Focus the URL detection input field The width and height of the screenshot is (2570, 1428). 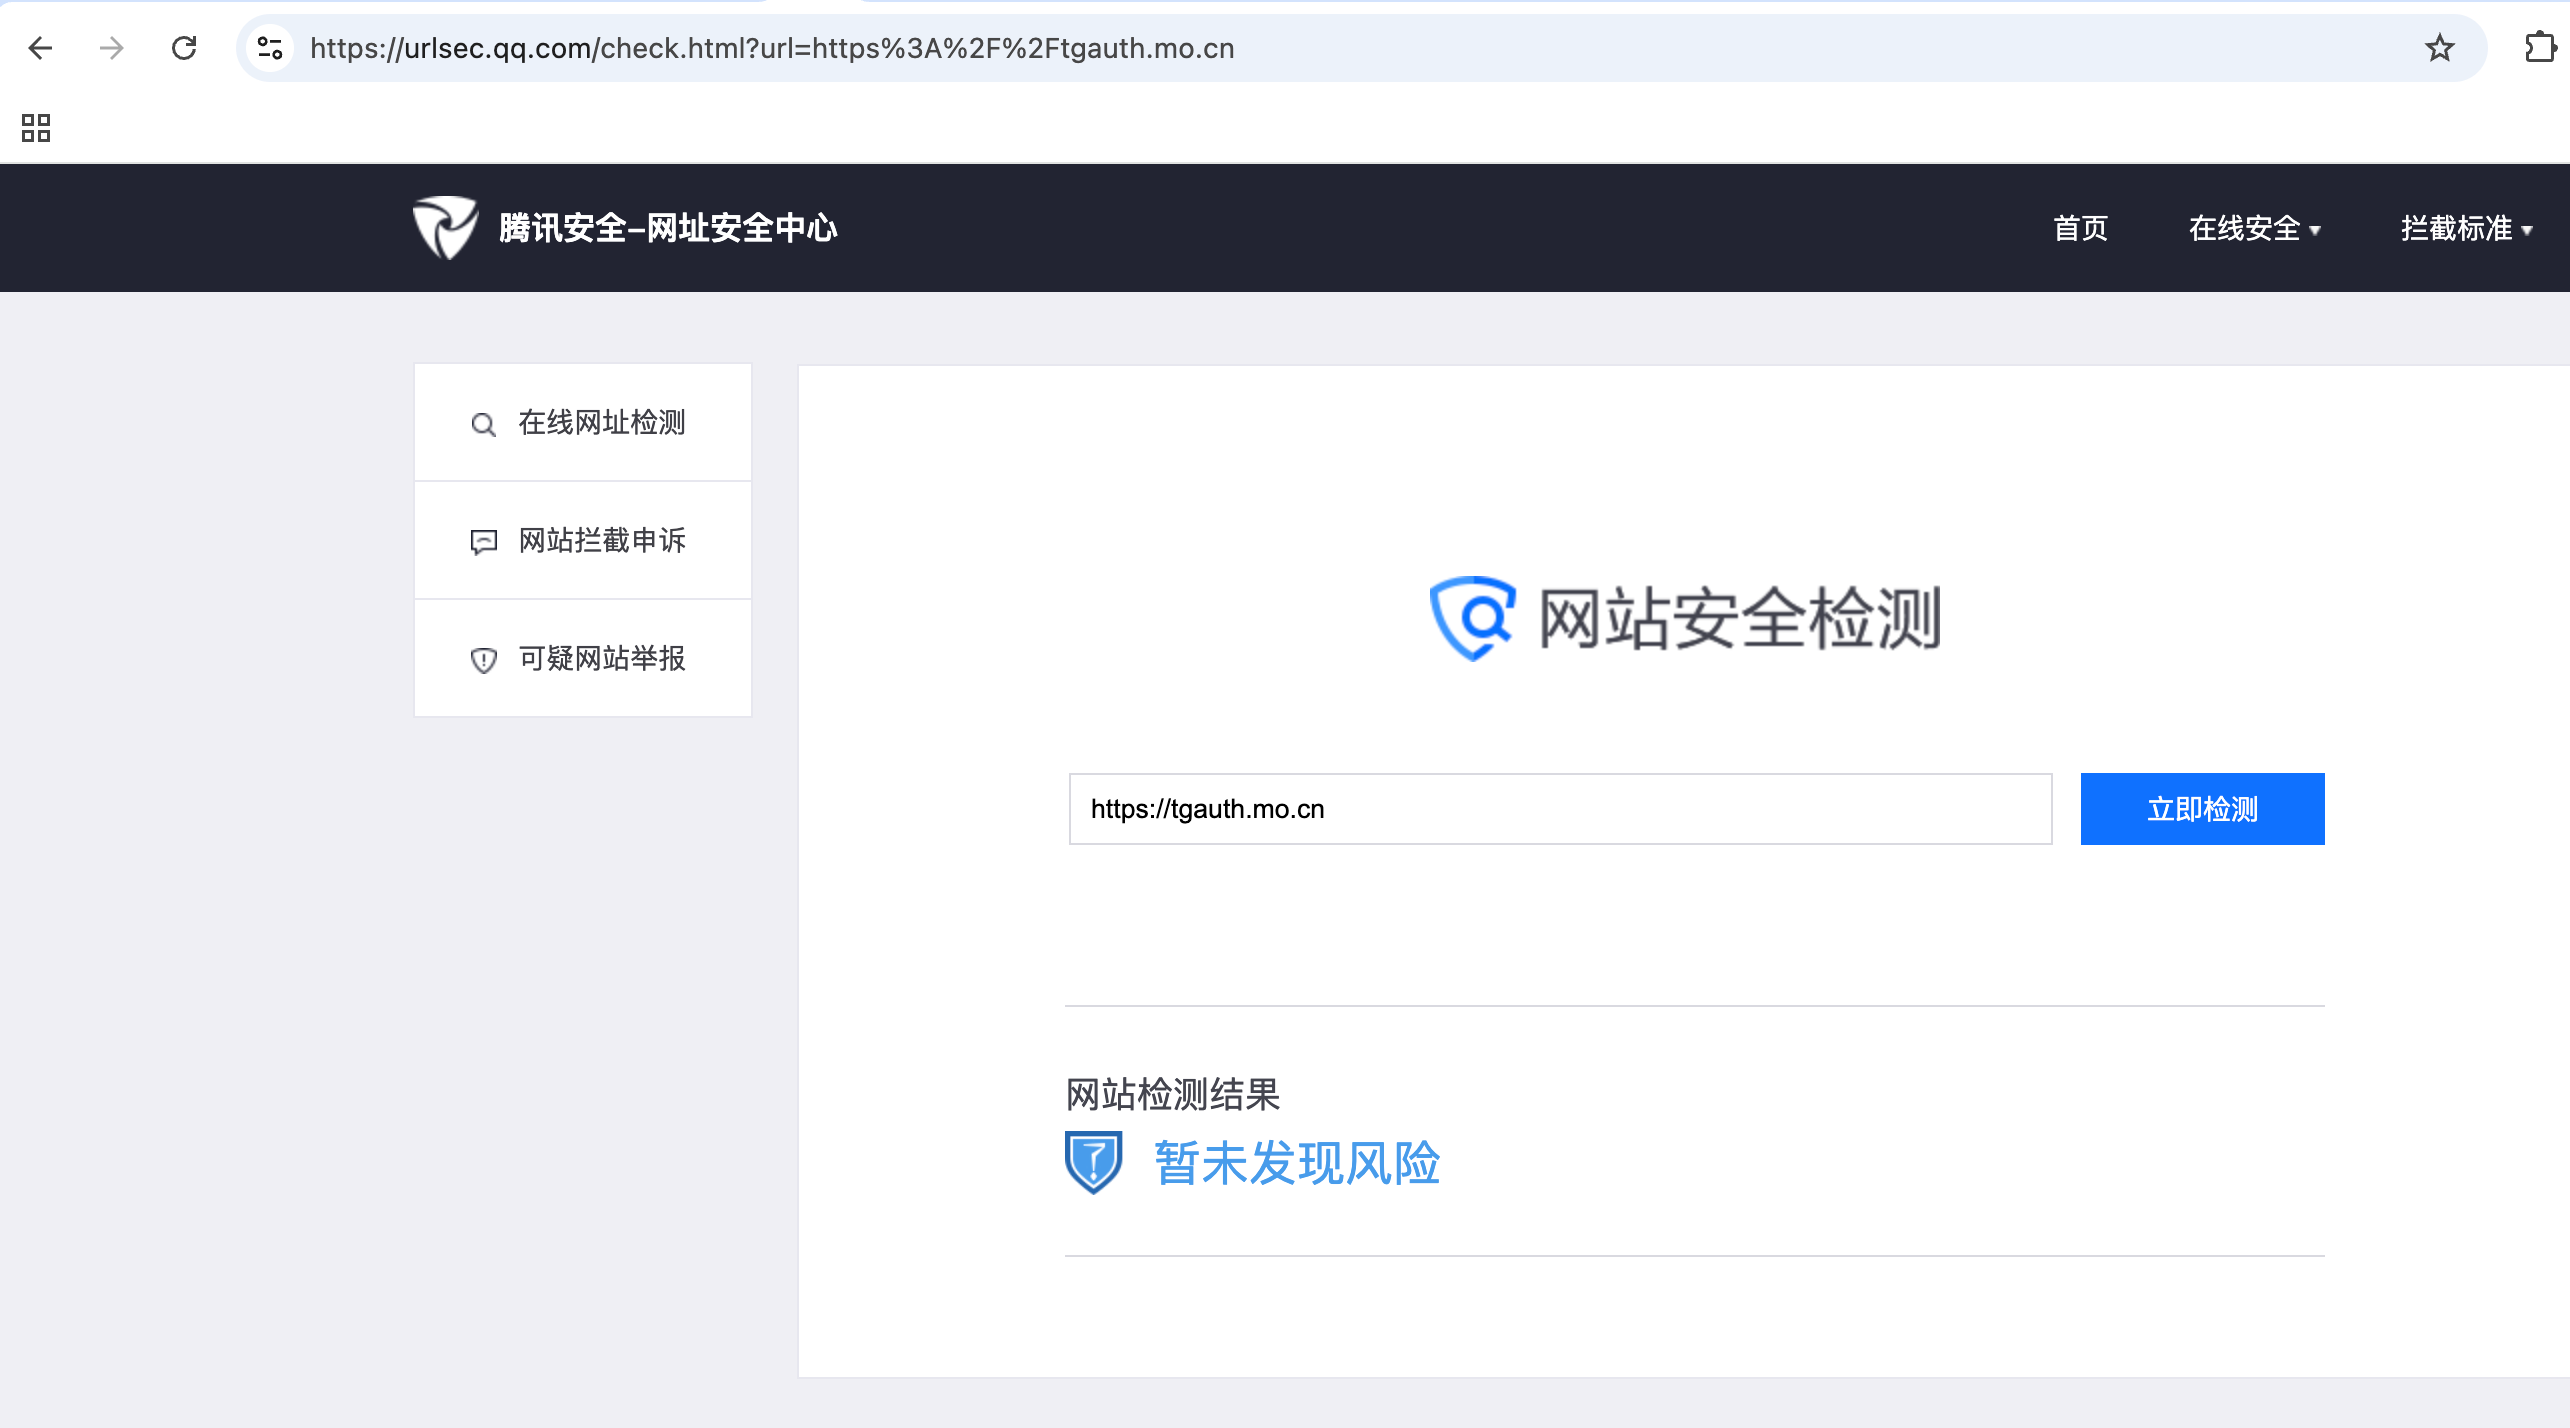1560,809
